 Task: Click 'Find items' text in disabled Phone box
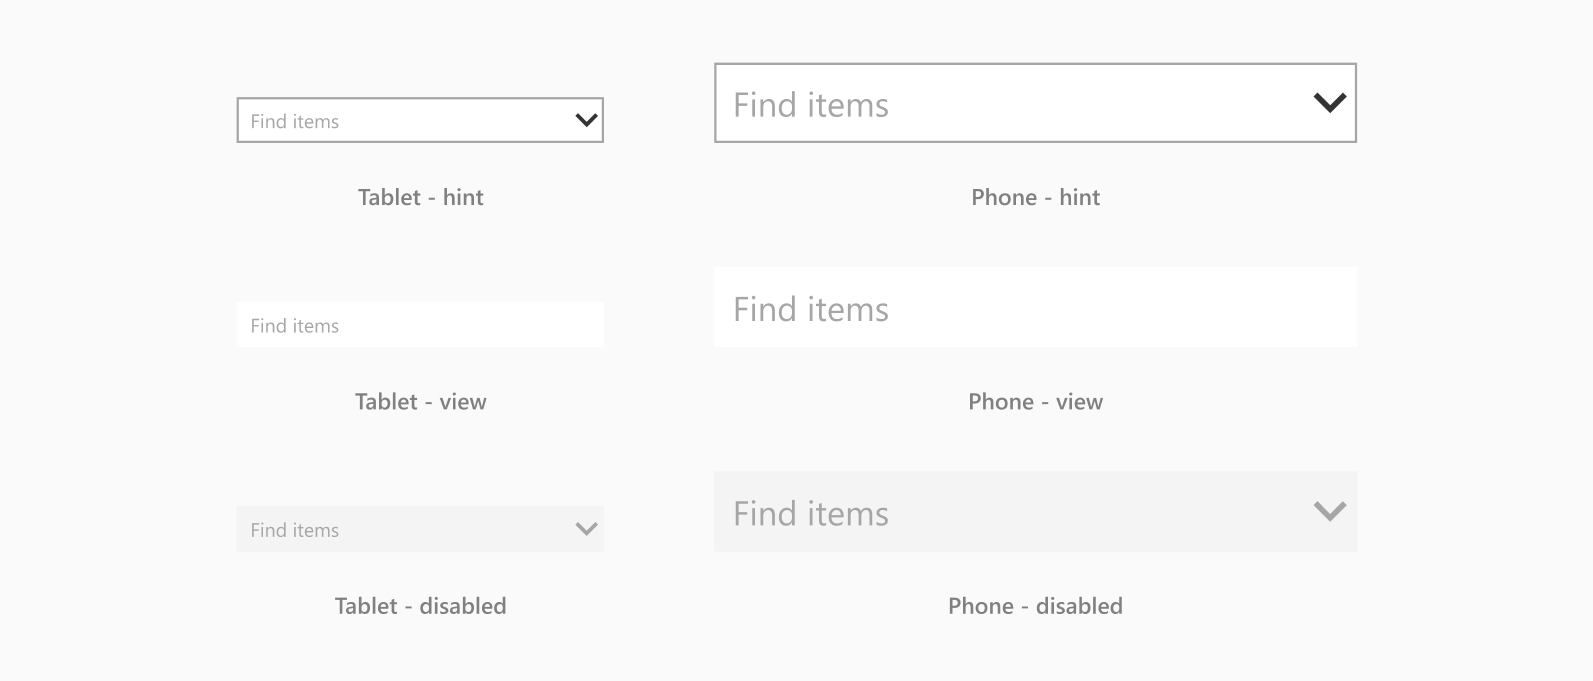(811, 514)
